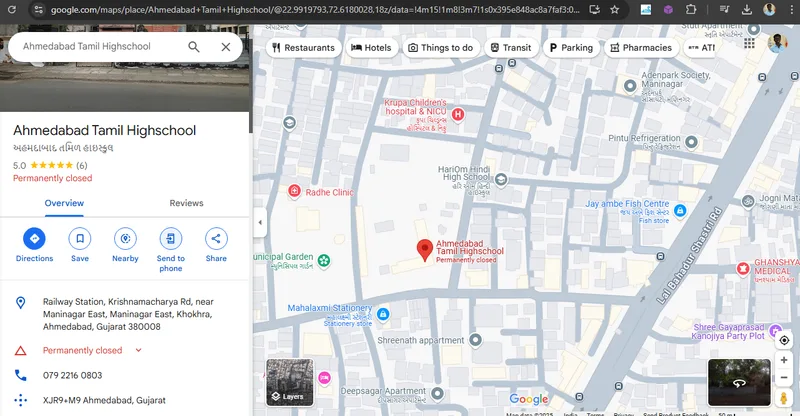The image size is (800, 416).
Task: Open the Layers map type selector
Action: tap(290, 382)
